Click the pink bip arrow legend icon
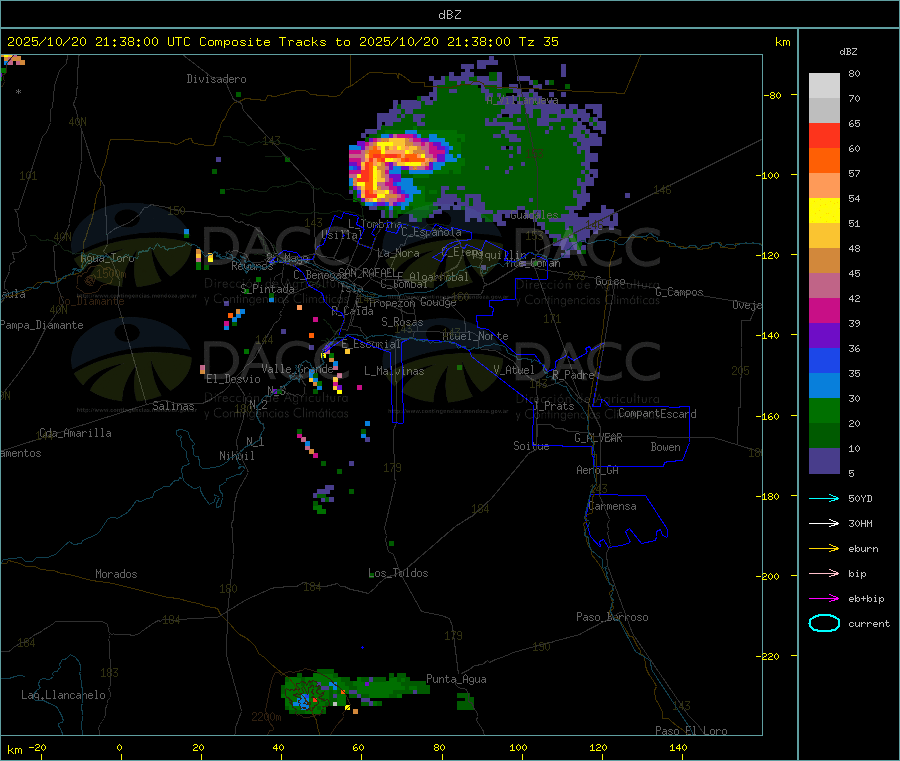Image resolution: width=900 pixels, height=761 pixels. [x=824, y=573]
